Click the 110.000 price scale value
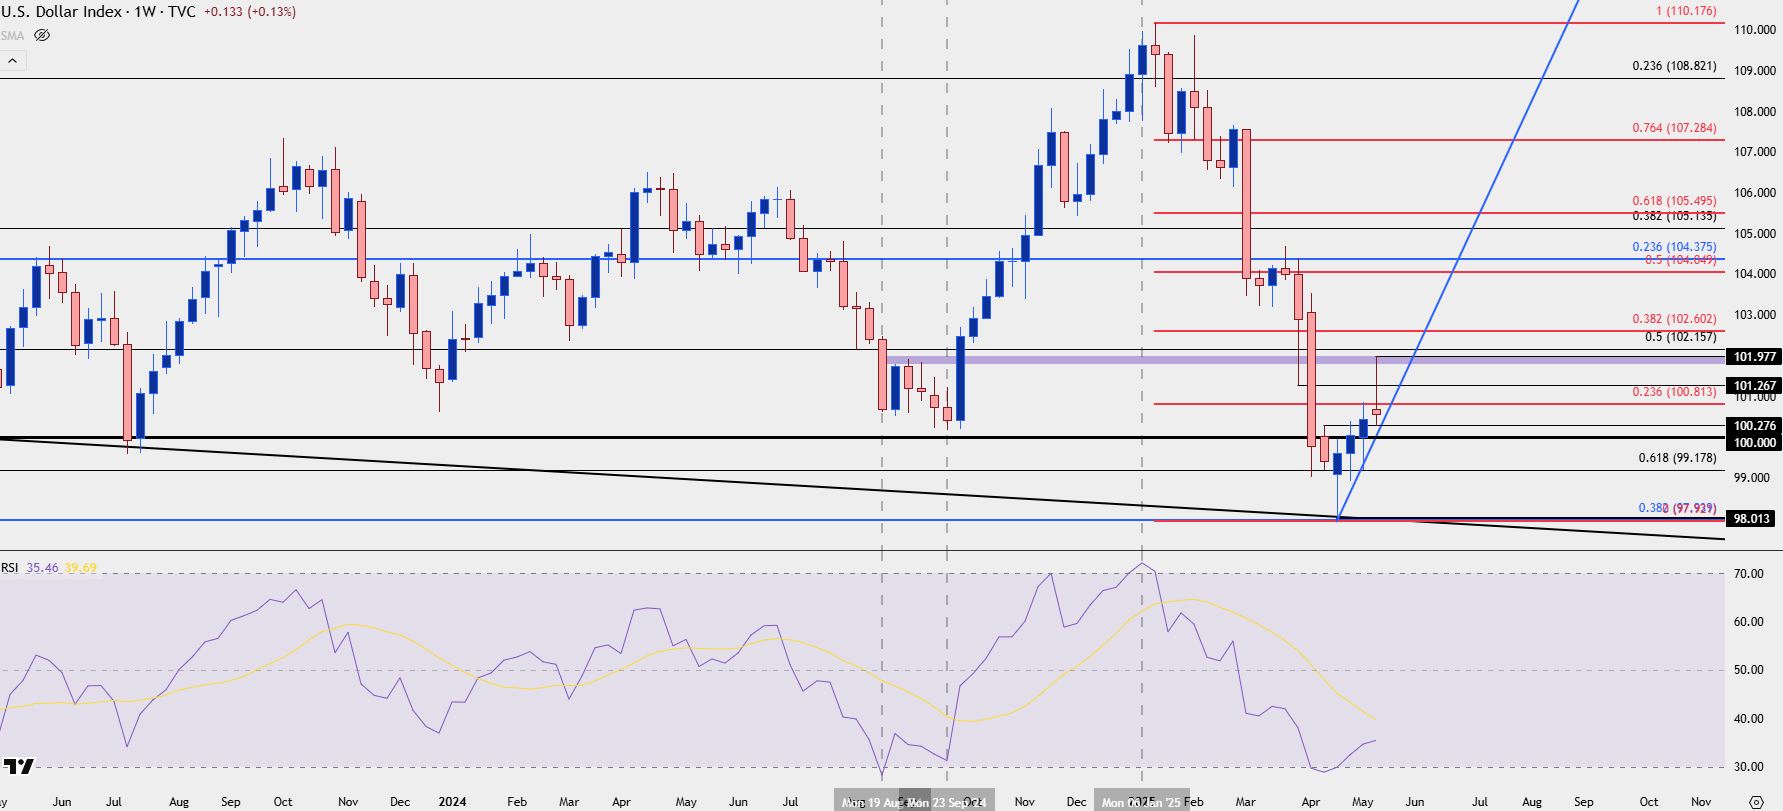Image resolution: width=1783 pixels, height=811 pixels. (x=1755, y=30)
